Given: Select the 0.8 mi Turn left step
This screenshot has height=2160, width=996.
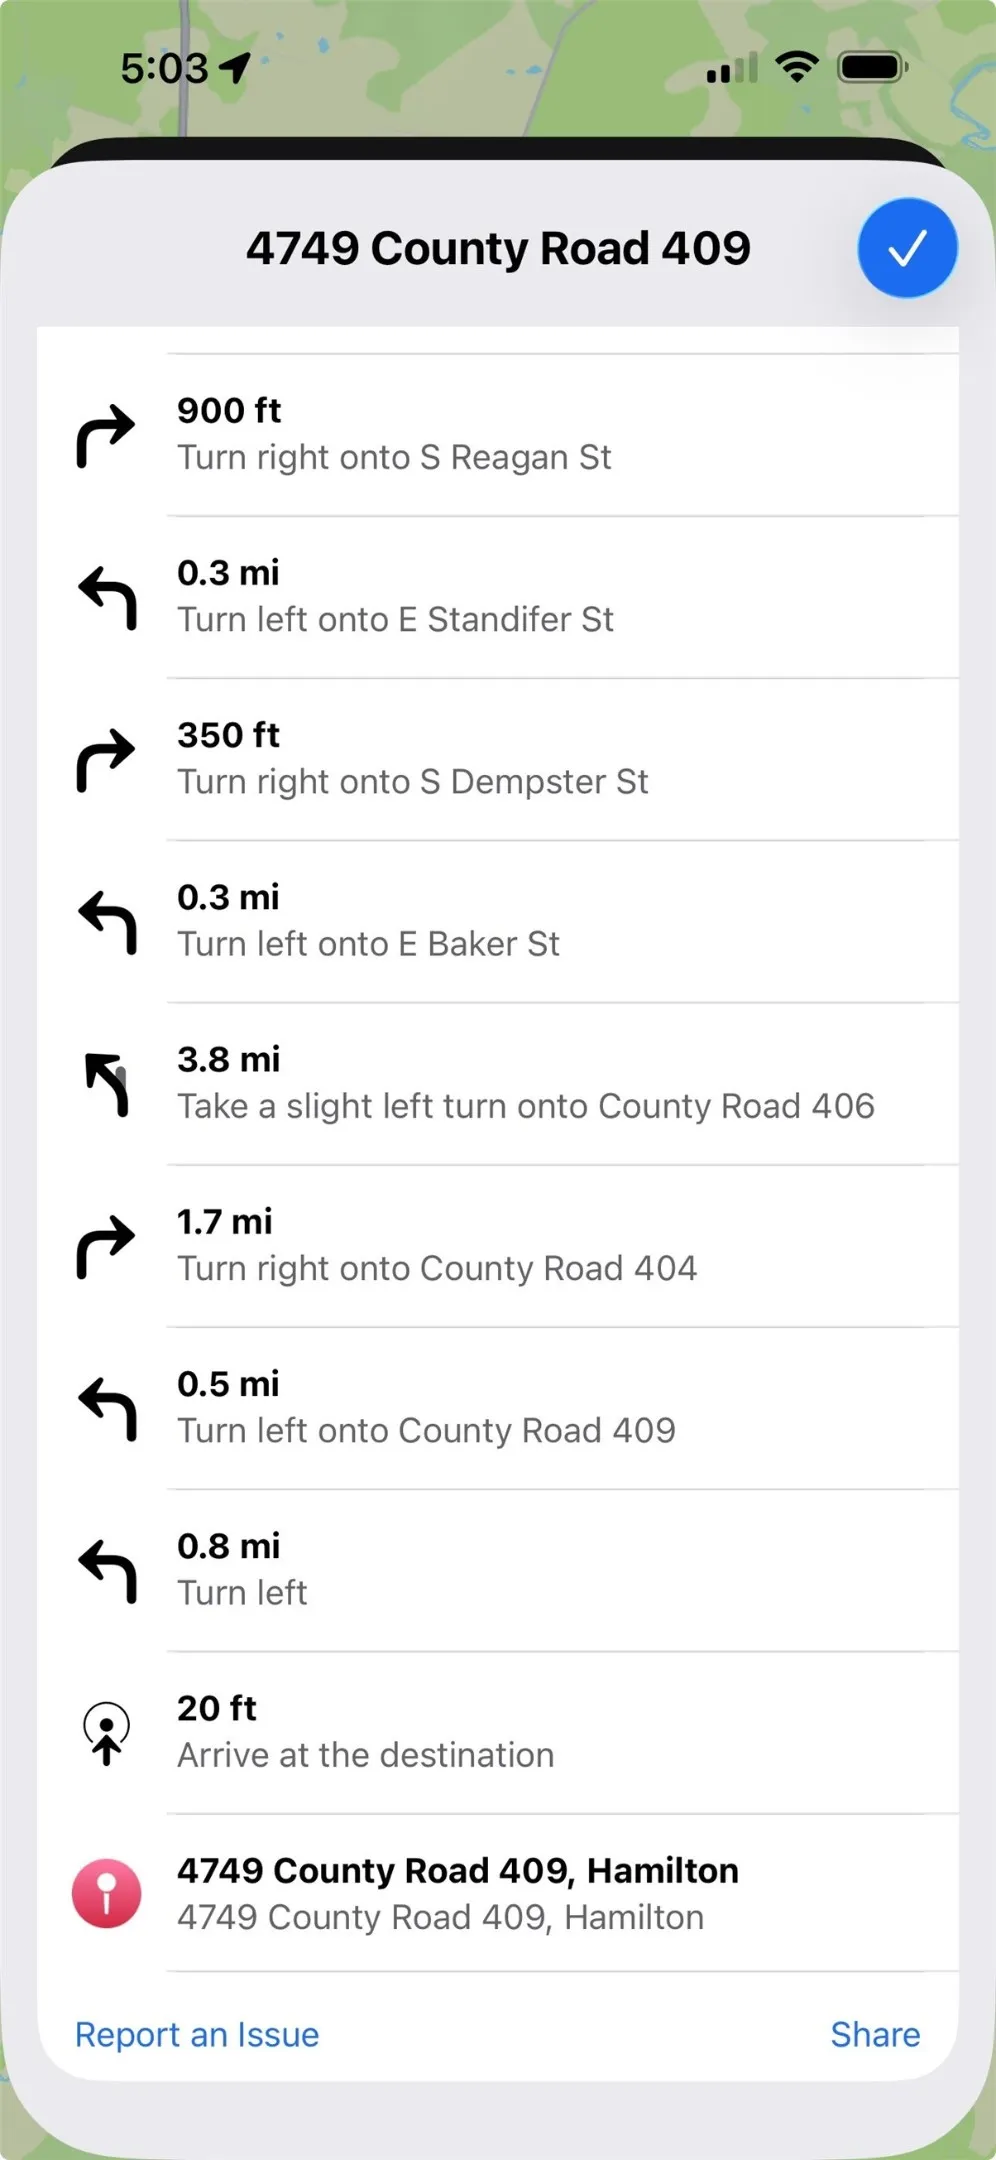Looking at the screenshot, I should pyautogui.click(x=498, y=1570).
